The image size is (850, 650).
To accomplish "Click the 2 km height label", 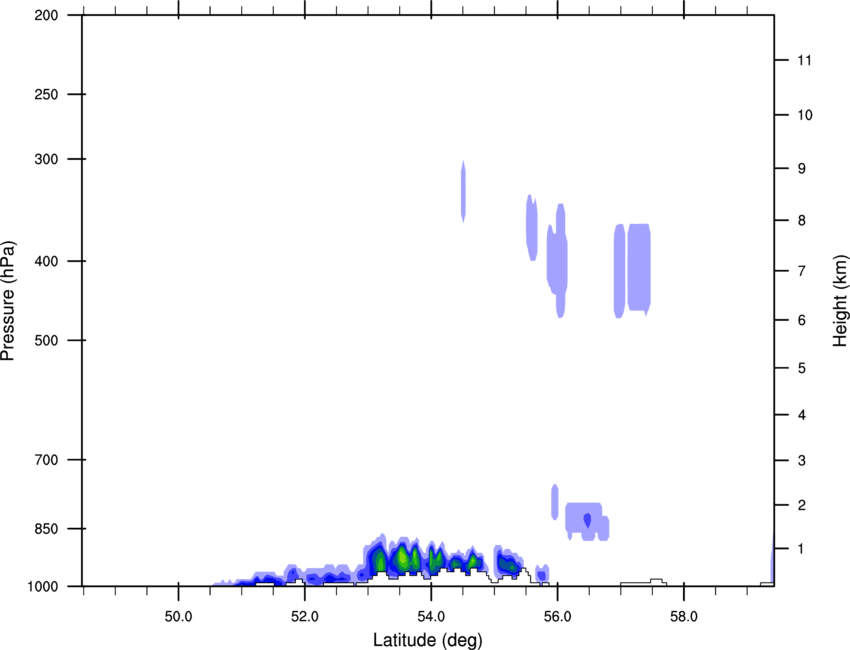I will click(x=802, y=505).
